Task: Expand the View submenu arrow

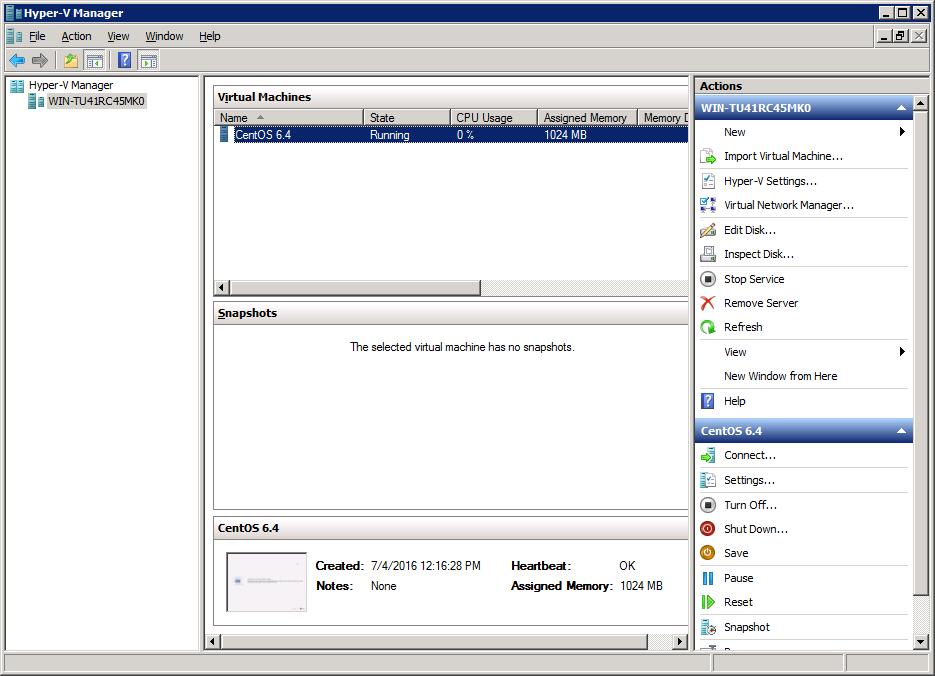Action: tap(901, 352)
